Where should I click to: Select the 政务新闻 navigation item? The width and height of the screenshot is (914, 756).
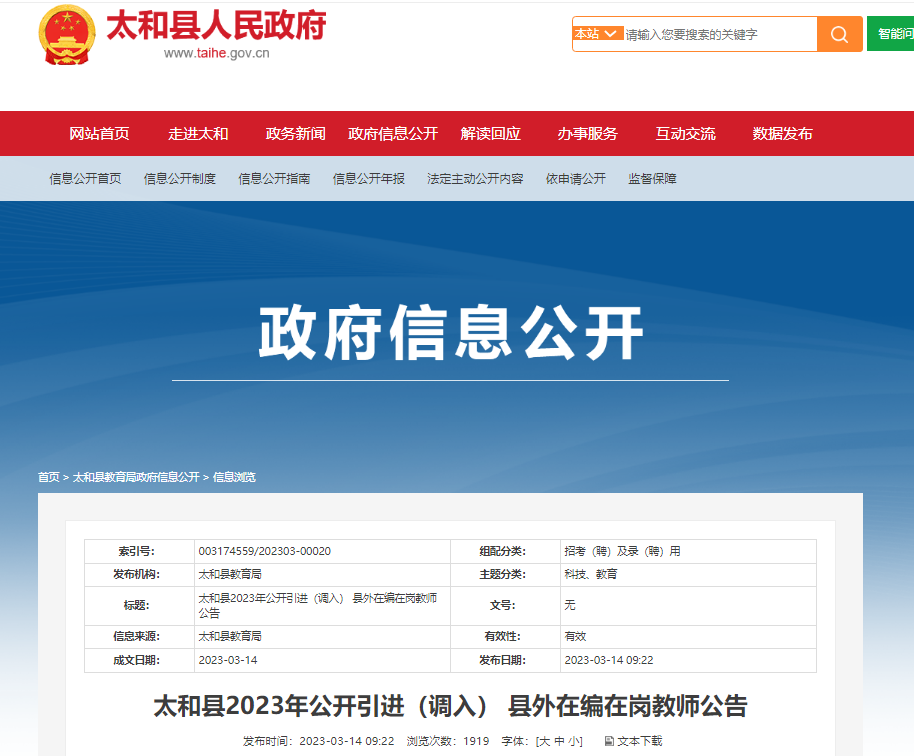pos(295,134)
